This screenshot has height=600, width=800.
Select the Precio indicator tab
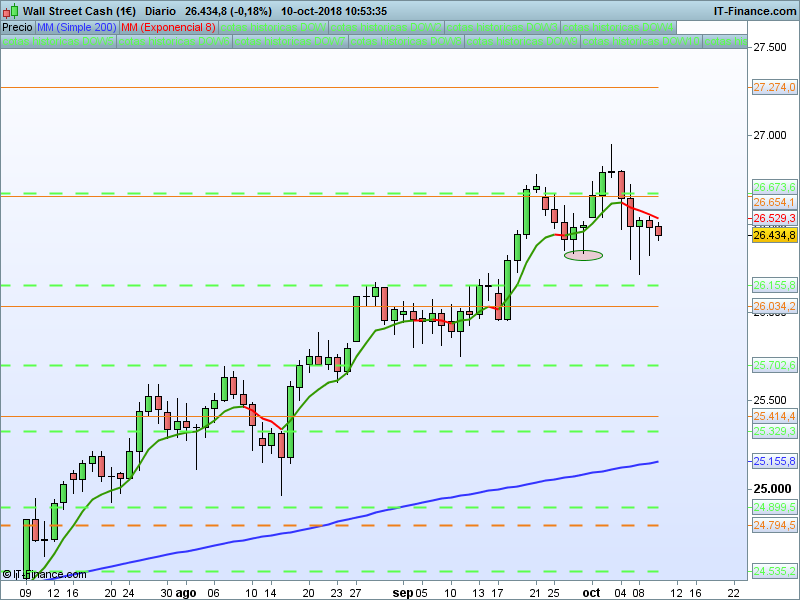tap(17, 27)
